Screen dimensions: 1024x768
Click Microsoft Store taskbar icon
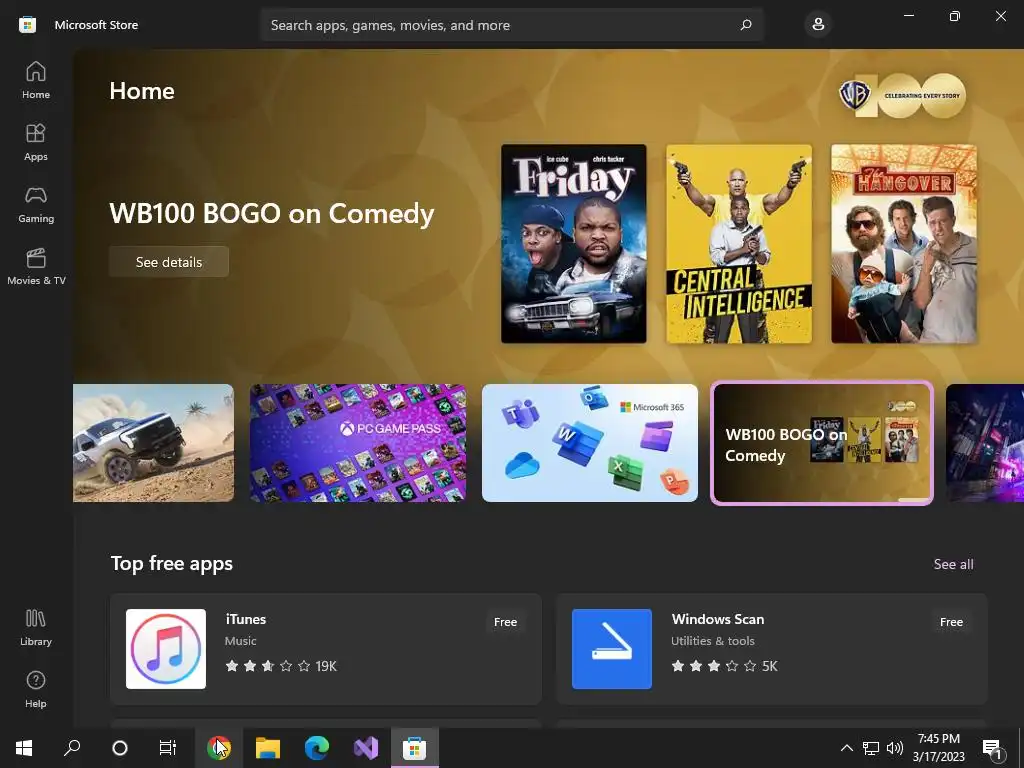point(415,748)
